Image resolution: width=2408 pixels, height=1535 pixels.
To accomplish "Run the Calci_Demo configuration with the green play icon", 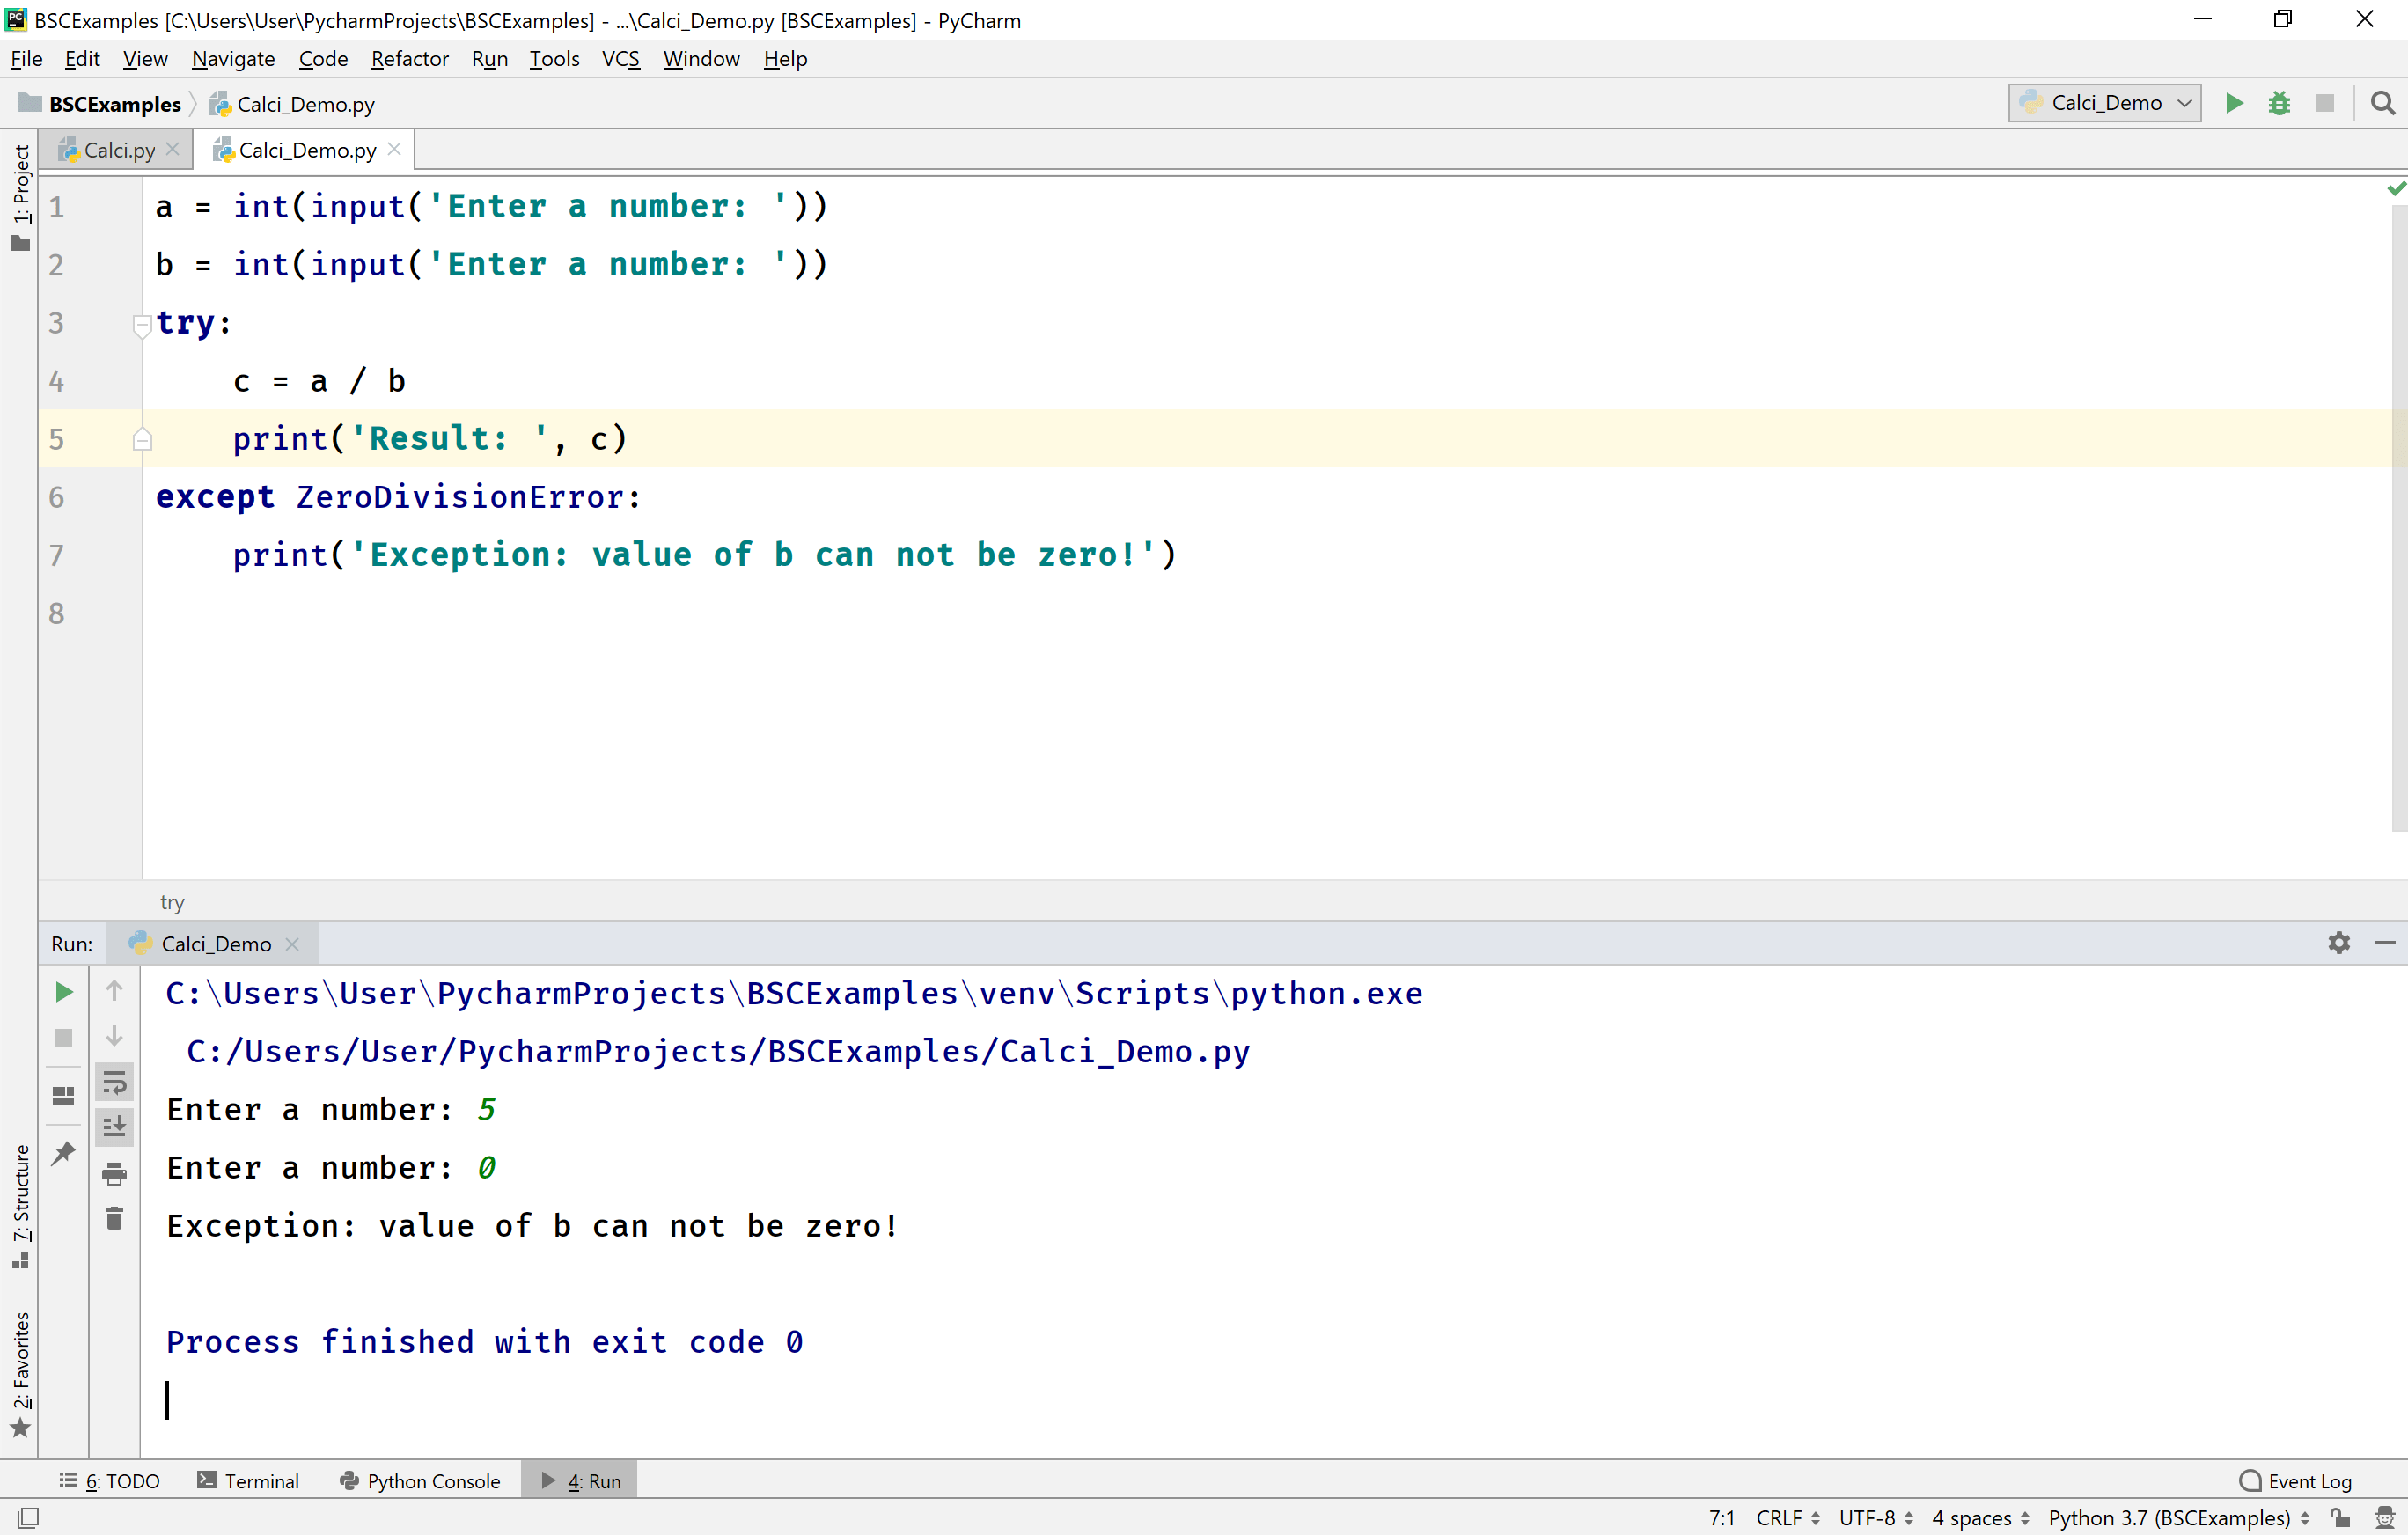I will [2235, 103].
